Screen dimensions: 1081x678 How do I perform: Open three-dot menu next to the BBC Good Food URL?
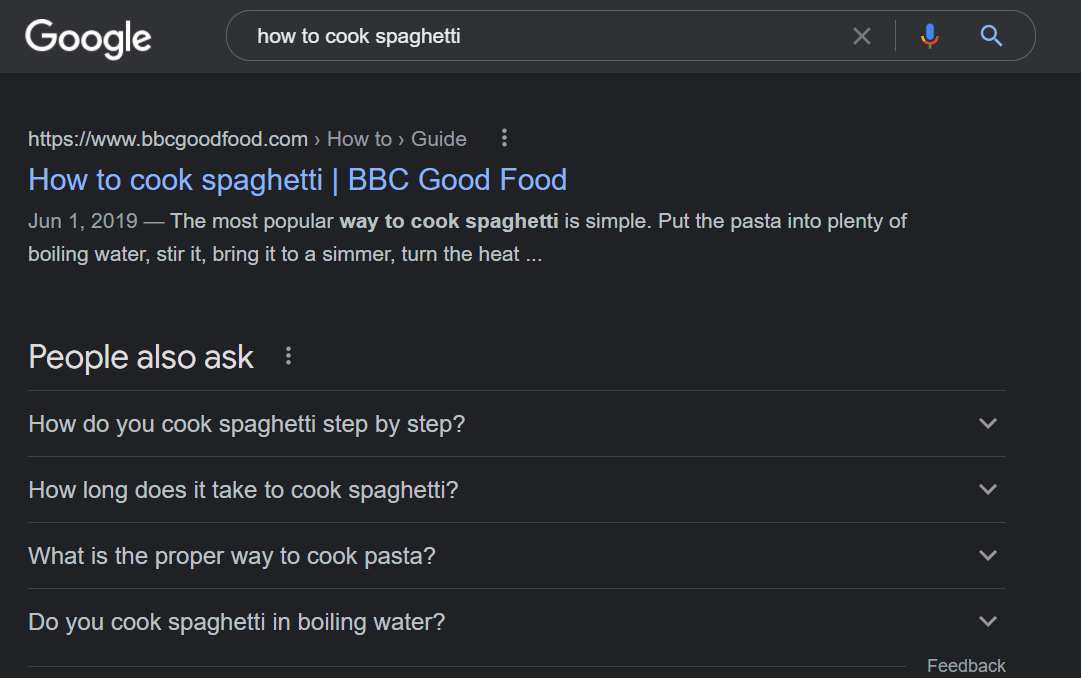[x=504, y=138]
